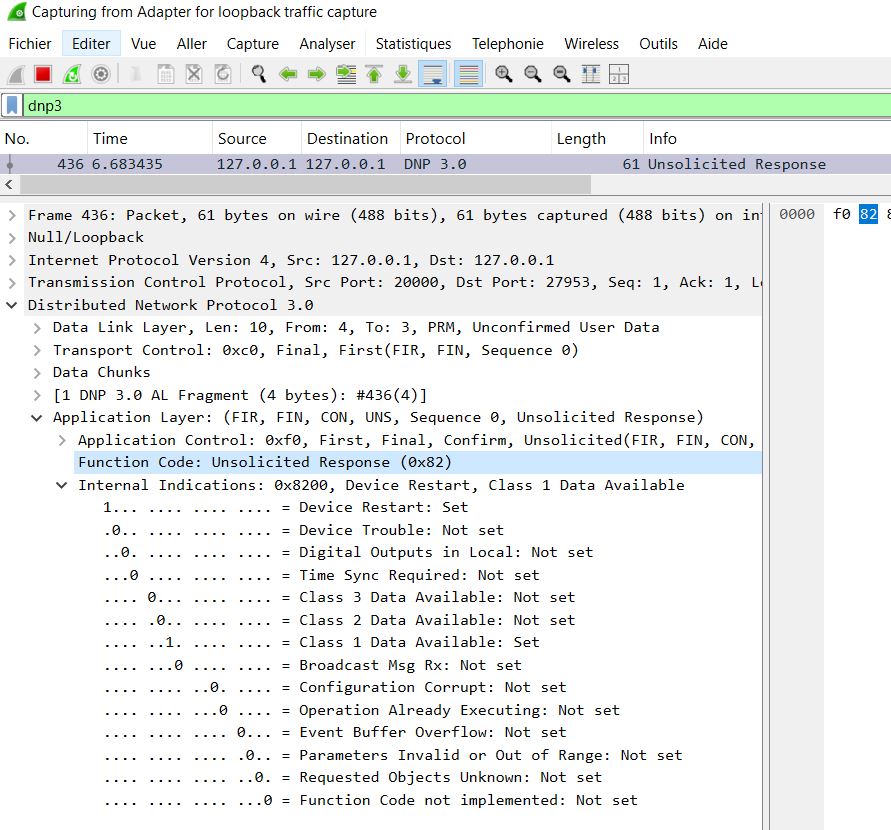Toggle auto-scroll during live capture
Image resolution: width=891 pixels, height=830 pixels.
(x=432, y=74)
